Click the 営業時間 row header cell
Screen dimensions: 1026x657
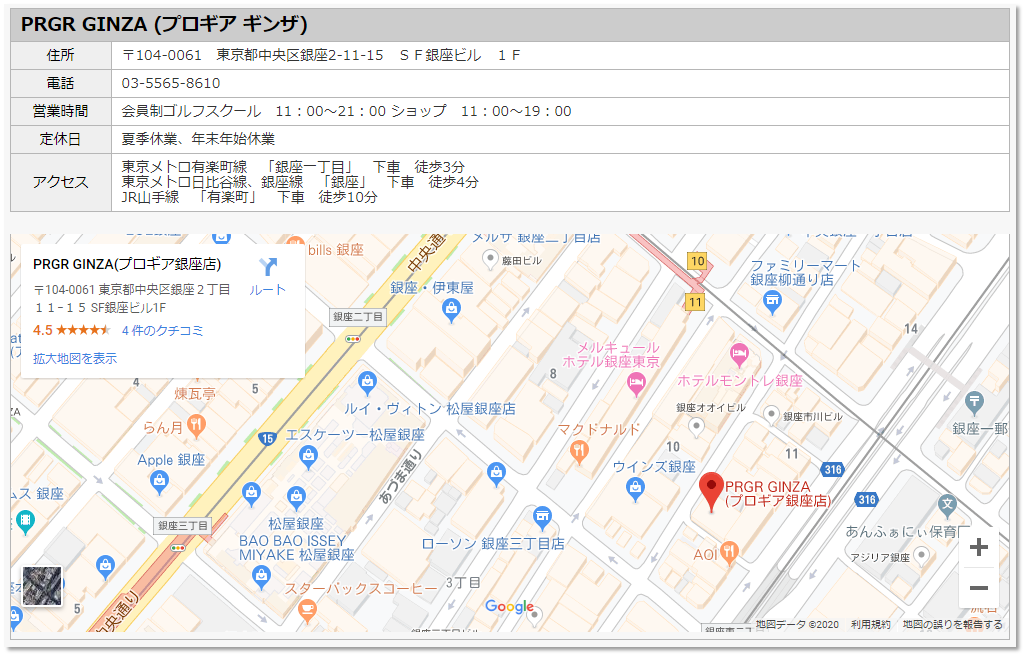coord(61,112)
